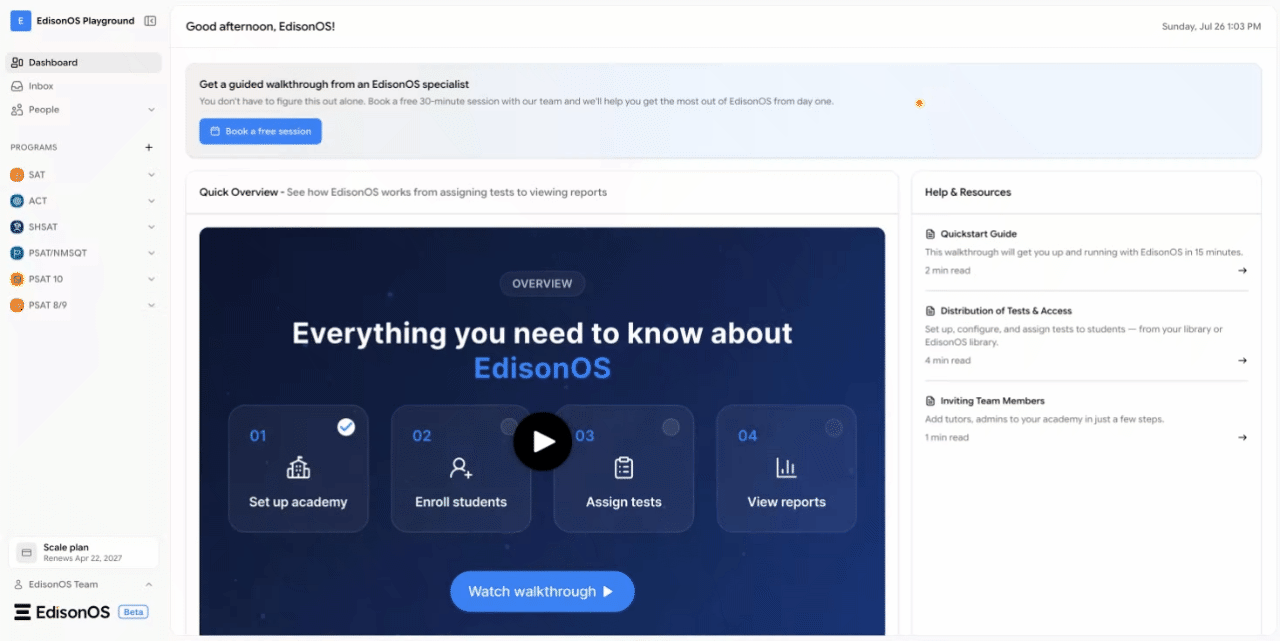Image resolution: width=1280 pixels, height=641 pixels.
Task: Open Inviting Team Members link
Action: tap(992, 401)
